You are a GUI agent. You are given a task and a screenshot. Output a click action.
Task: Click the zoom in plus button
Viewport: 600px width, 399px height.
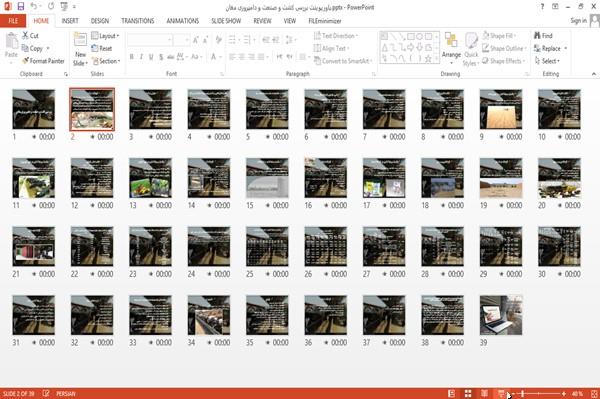564,394
